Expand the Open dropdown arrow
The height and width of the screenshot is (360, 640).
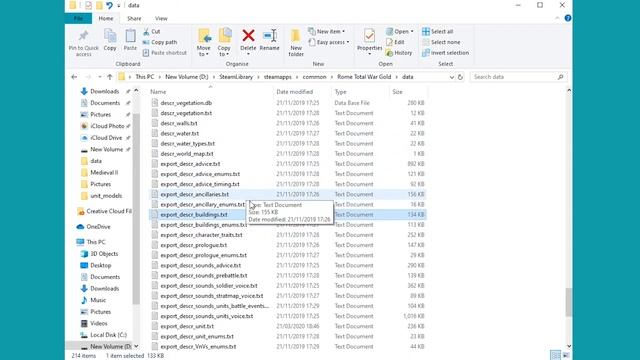point(412,31)
